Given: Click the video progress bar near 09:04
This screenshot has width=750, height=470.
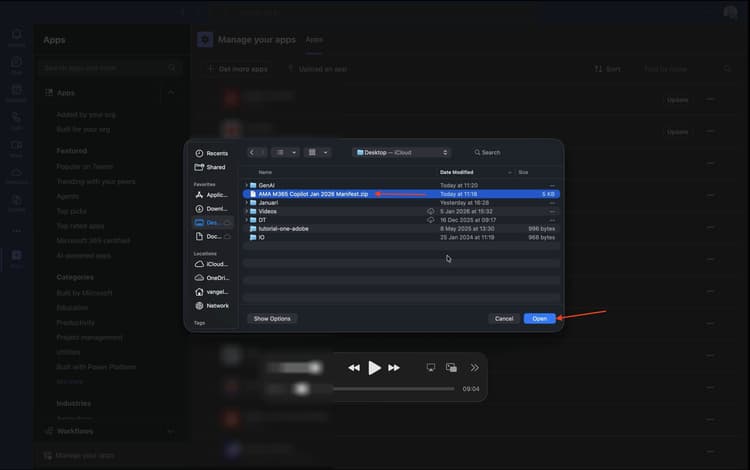Looking at the screenshot, I should (x=394, y=389).
